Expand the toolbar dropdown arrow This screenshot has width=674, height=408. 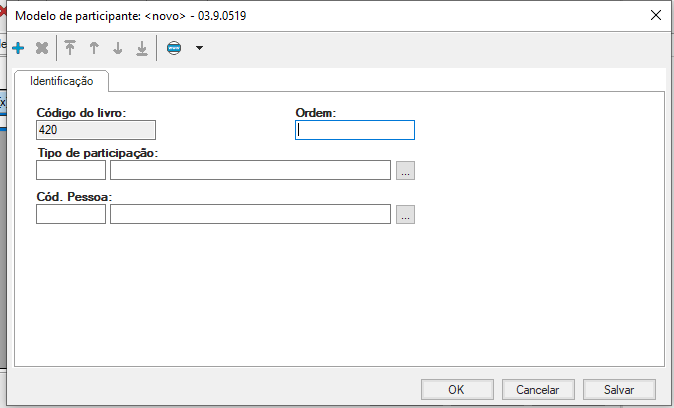[199, 48]
